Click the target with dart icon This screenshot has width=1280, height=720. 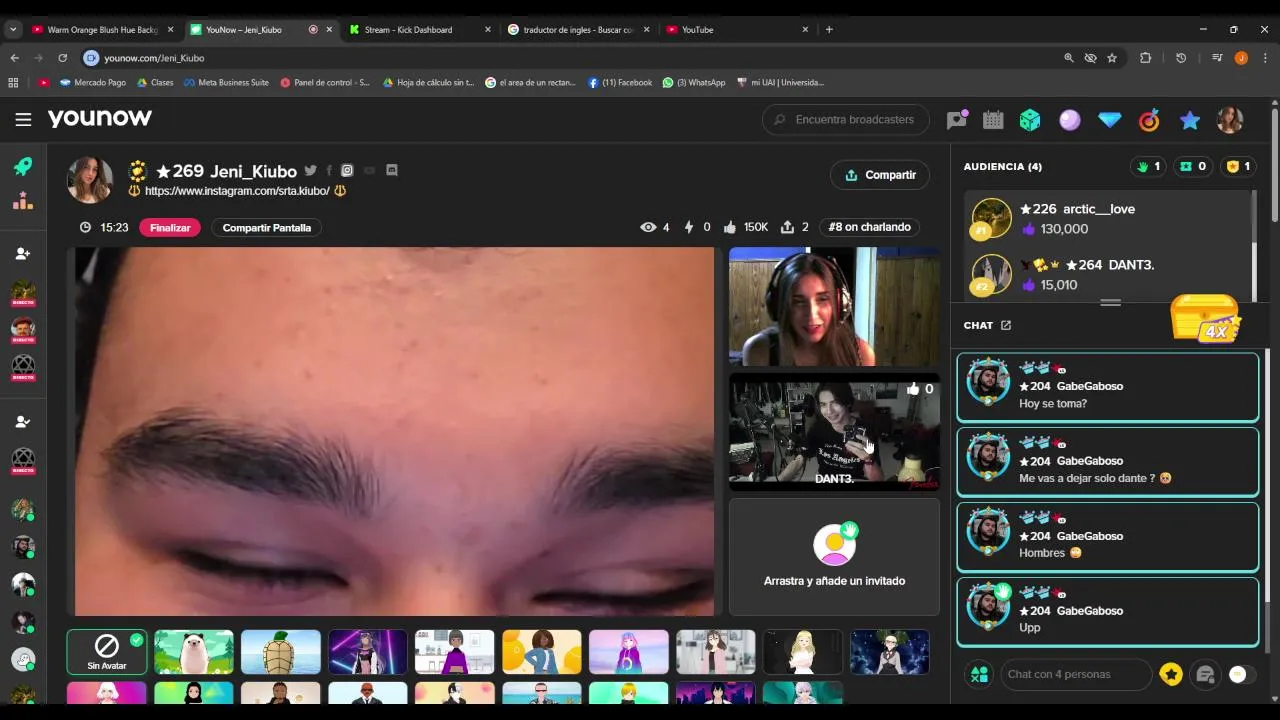click(1149, 120)
